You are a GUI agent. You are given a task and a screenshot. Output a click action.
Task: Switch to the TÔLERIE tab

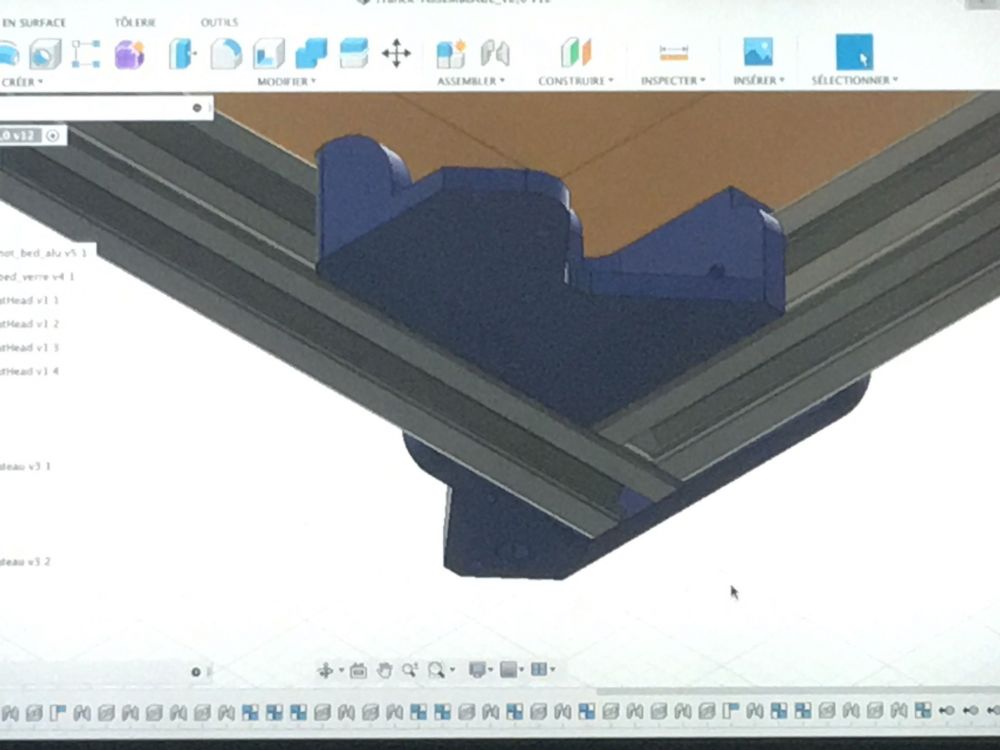click(x=135, y=22)
